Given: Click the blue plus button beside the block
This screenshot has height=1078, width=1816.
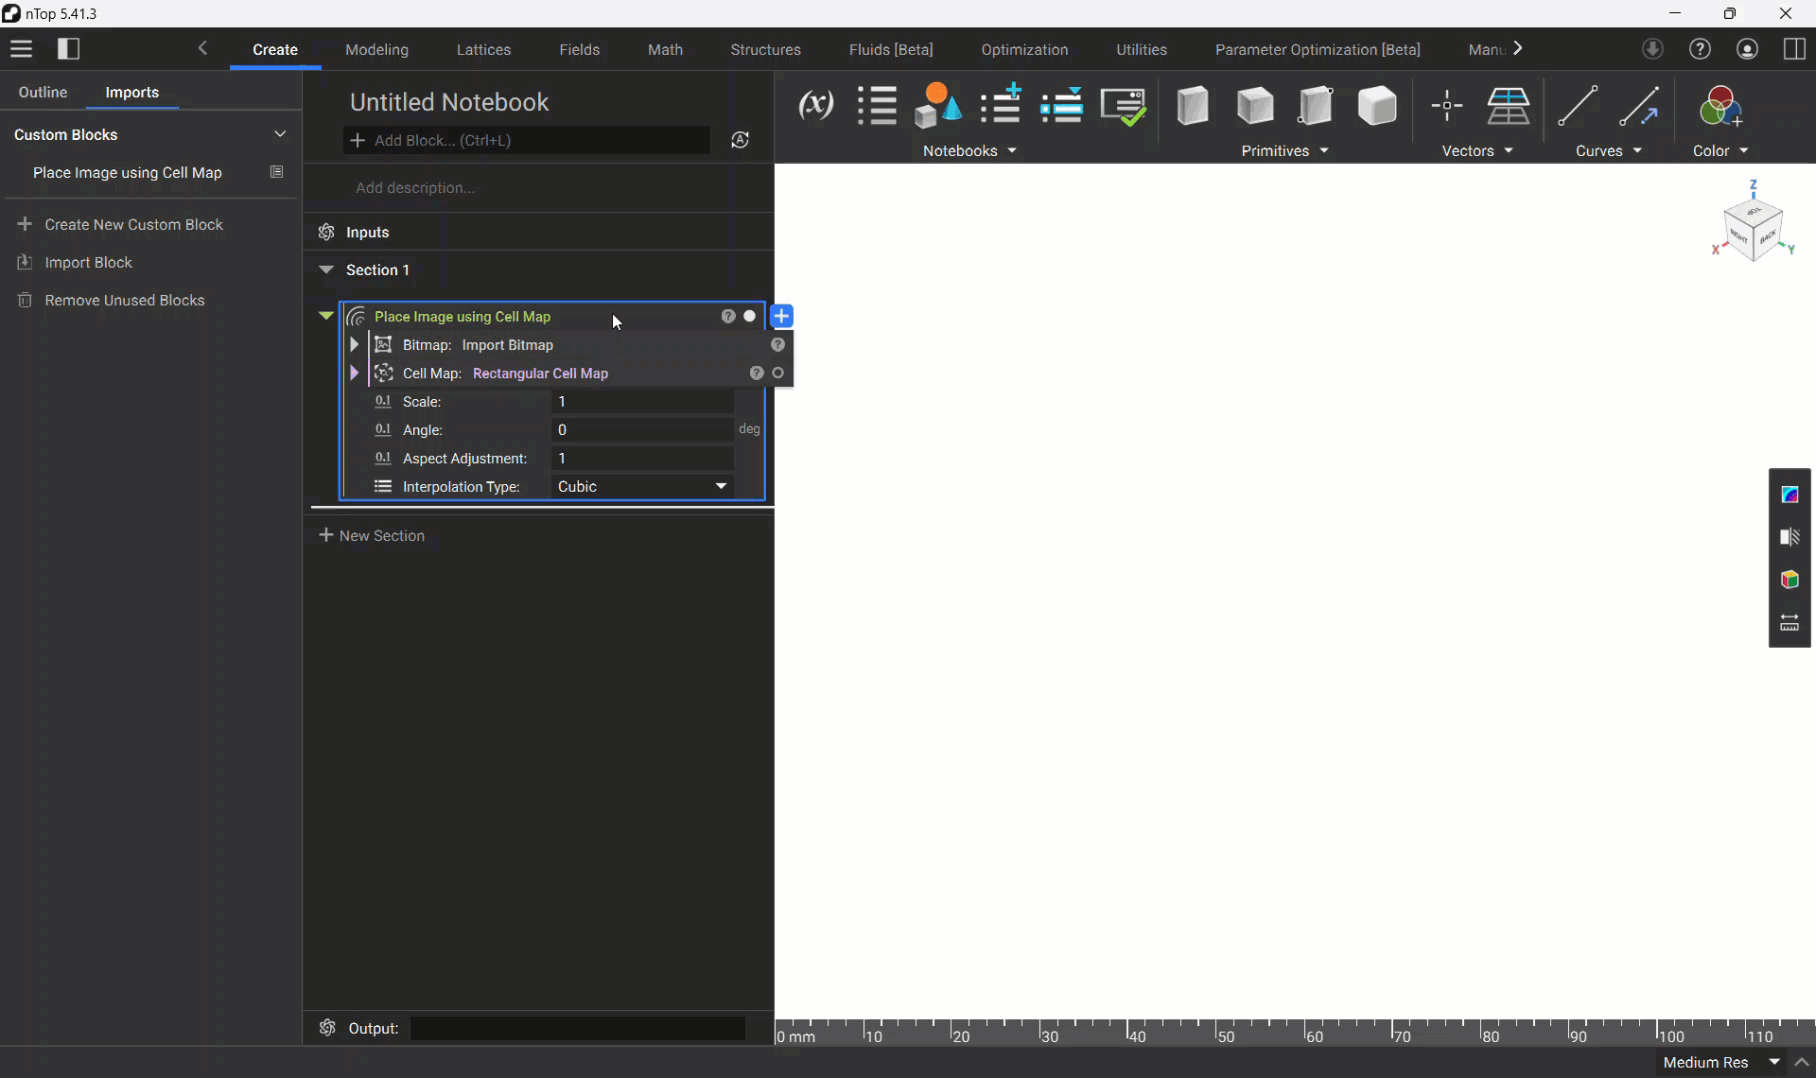Looking at the screenshot, I should click(782, 316).
